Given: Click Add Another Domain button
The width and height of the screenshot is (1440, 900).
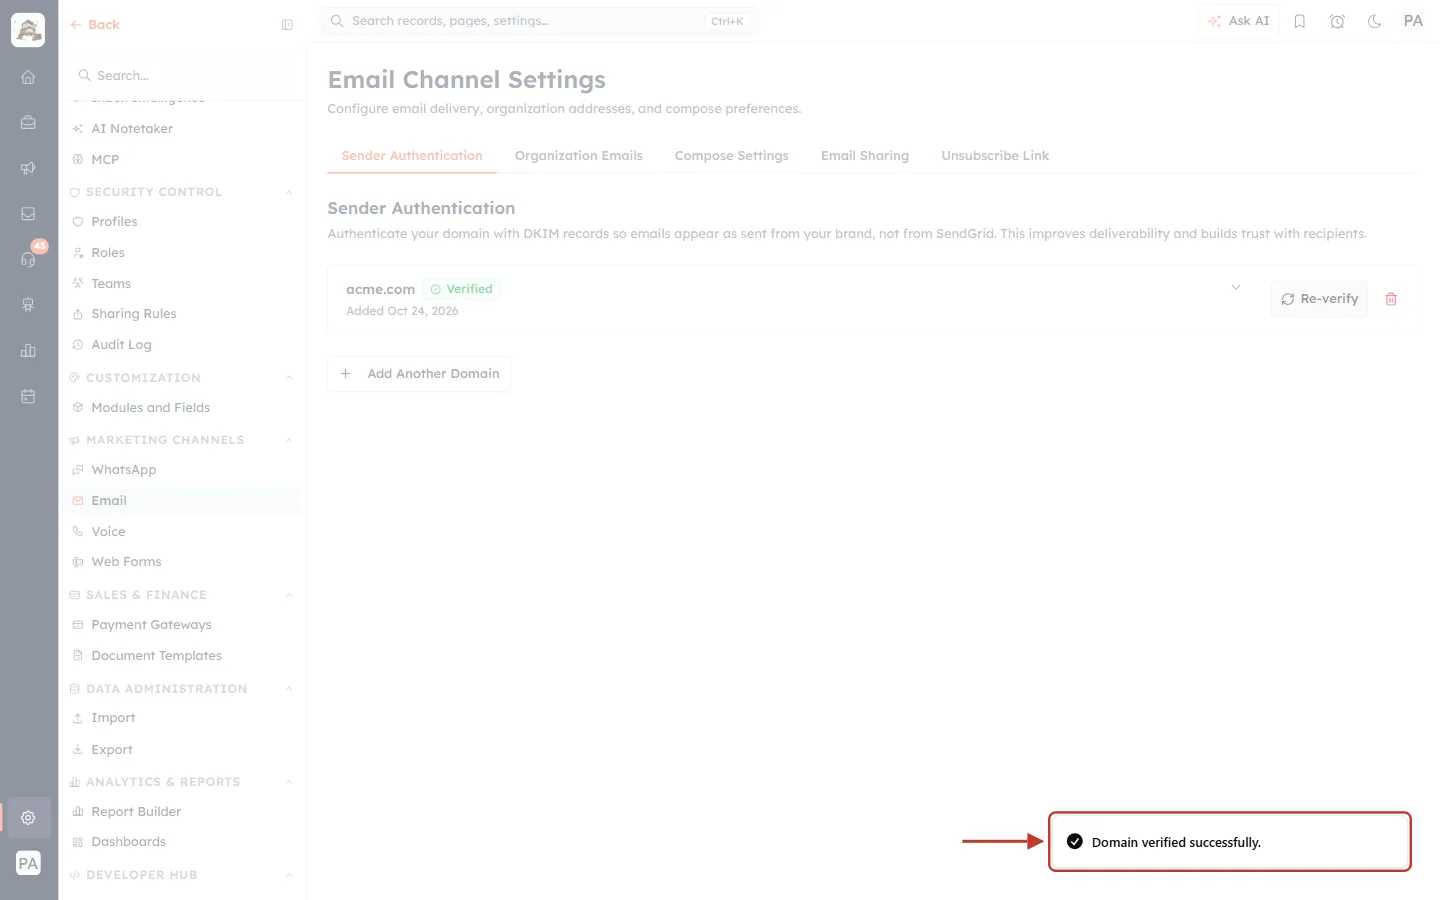Looking at the screenshot, I should click(419, 374).
